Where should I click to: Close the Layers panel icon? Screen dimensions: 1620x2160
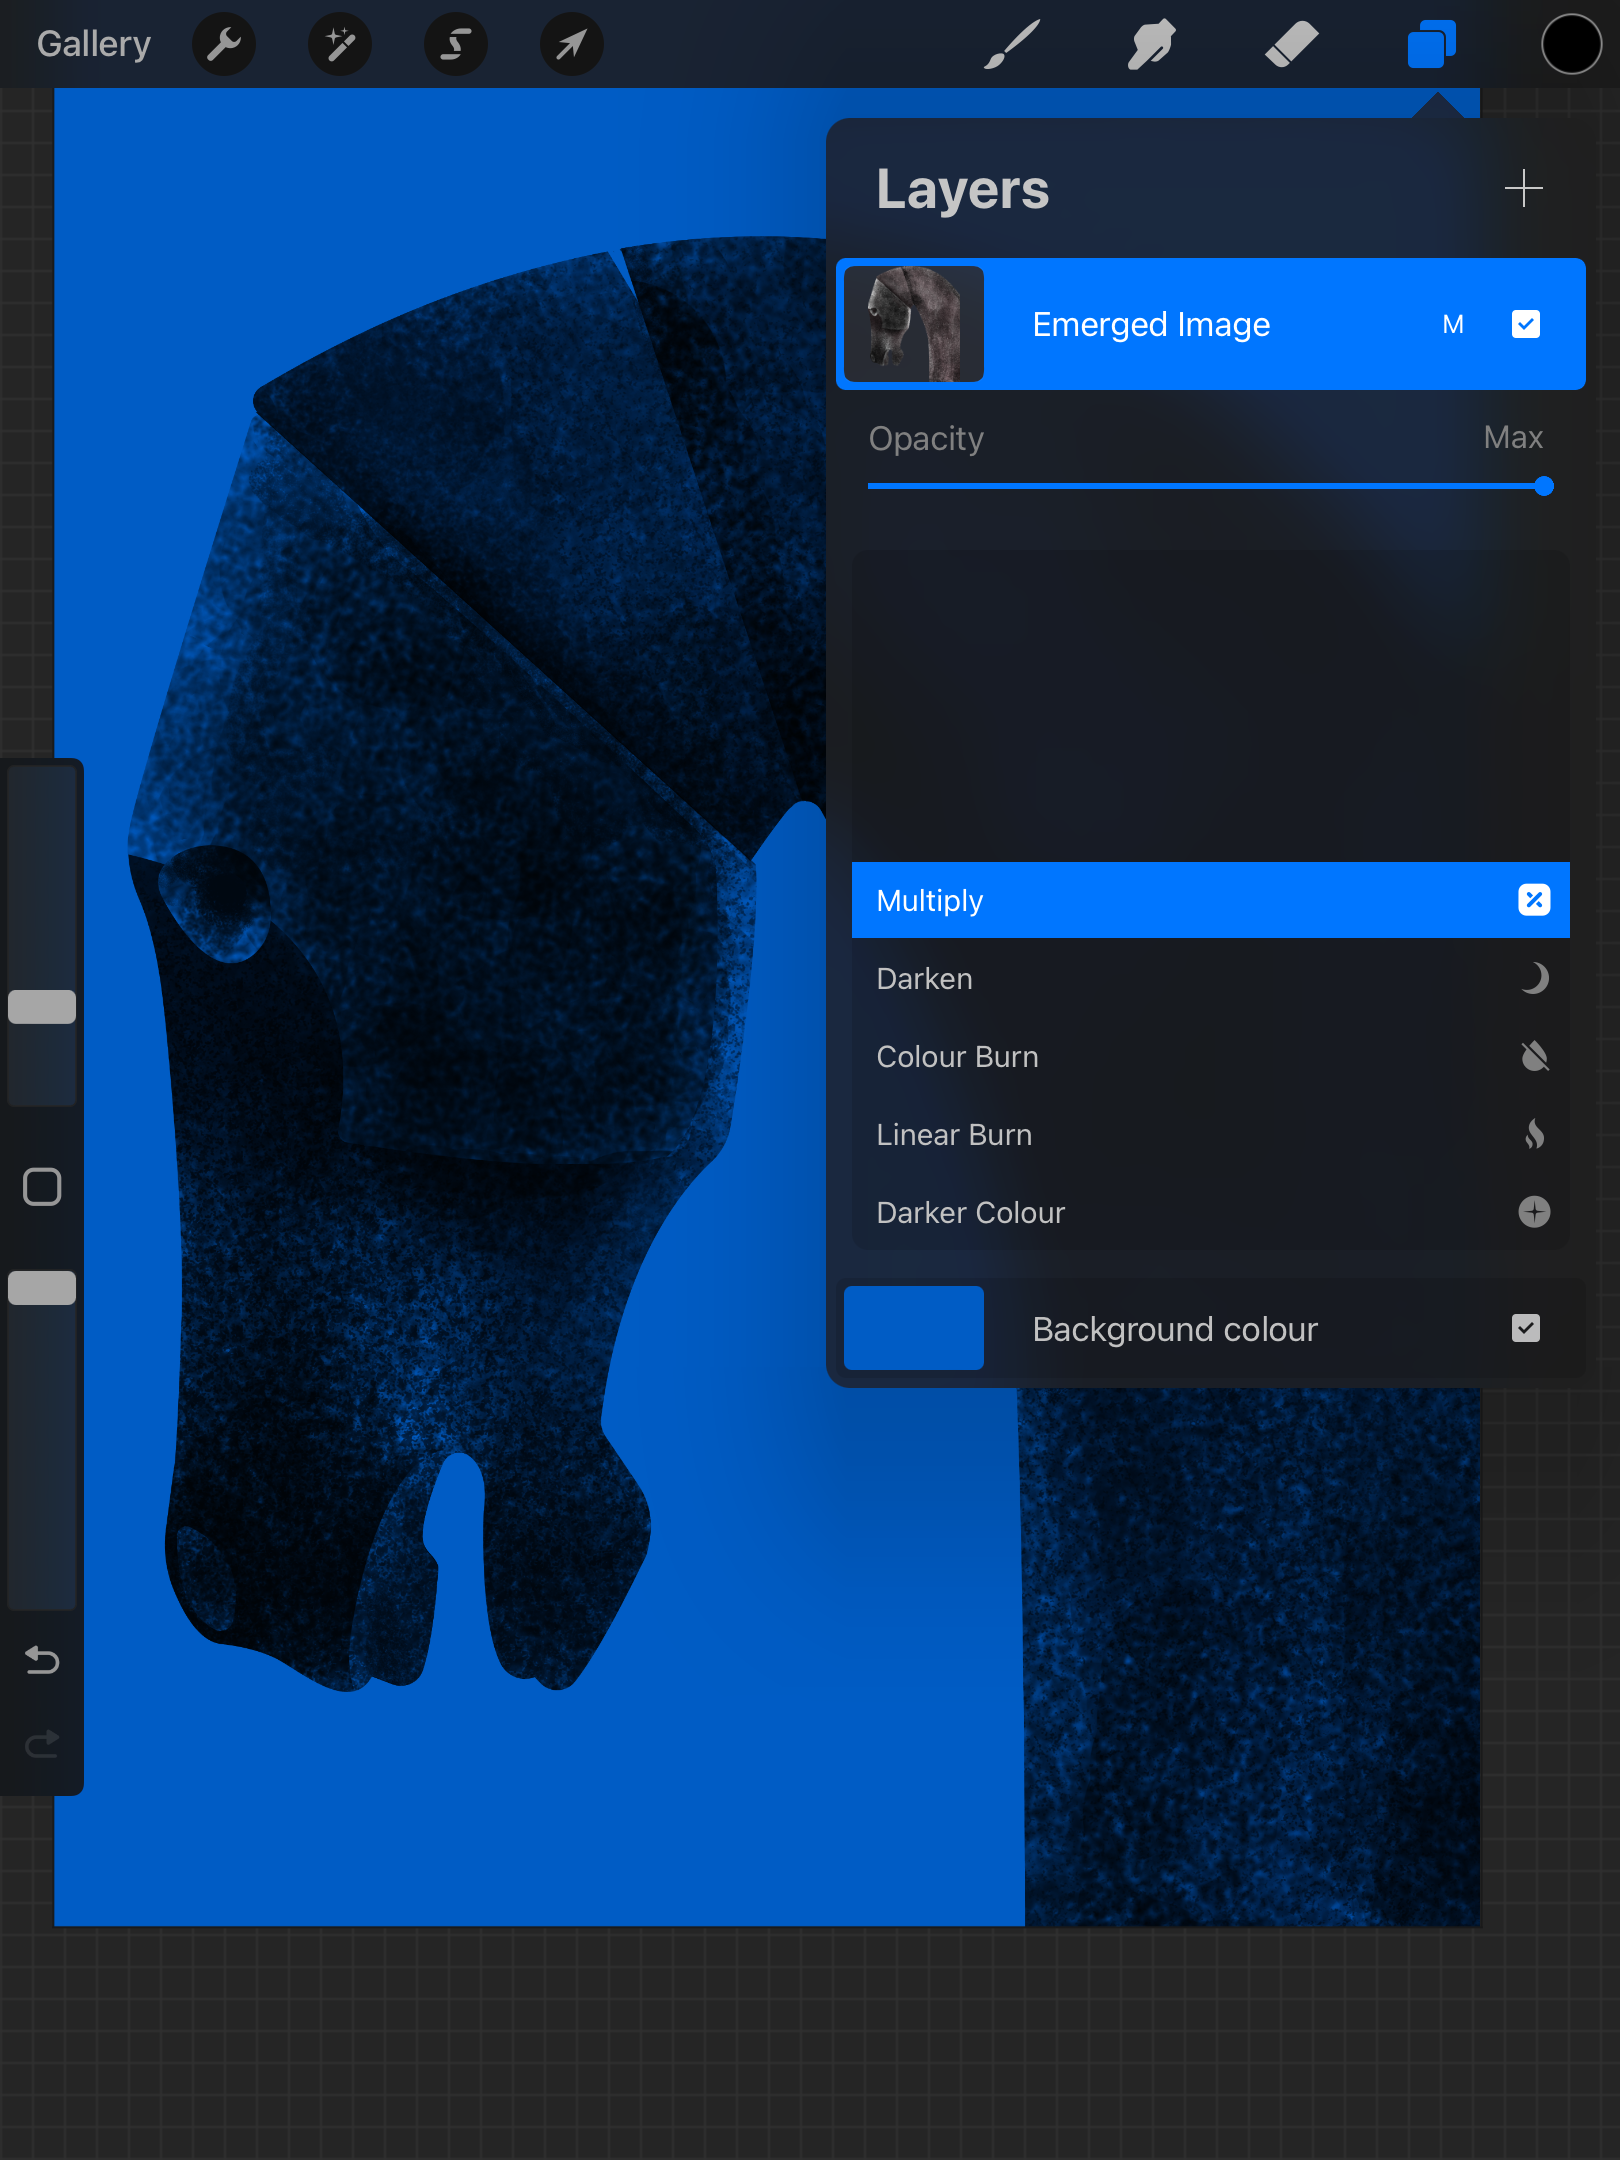click(x=1431, y=44)
